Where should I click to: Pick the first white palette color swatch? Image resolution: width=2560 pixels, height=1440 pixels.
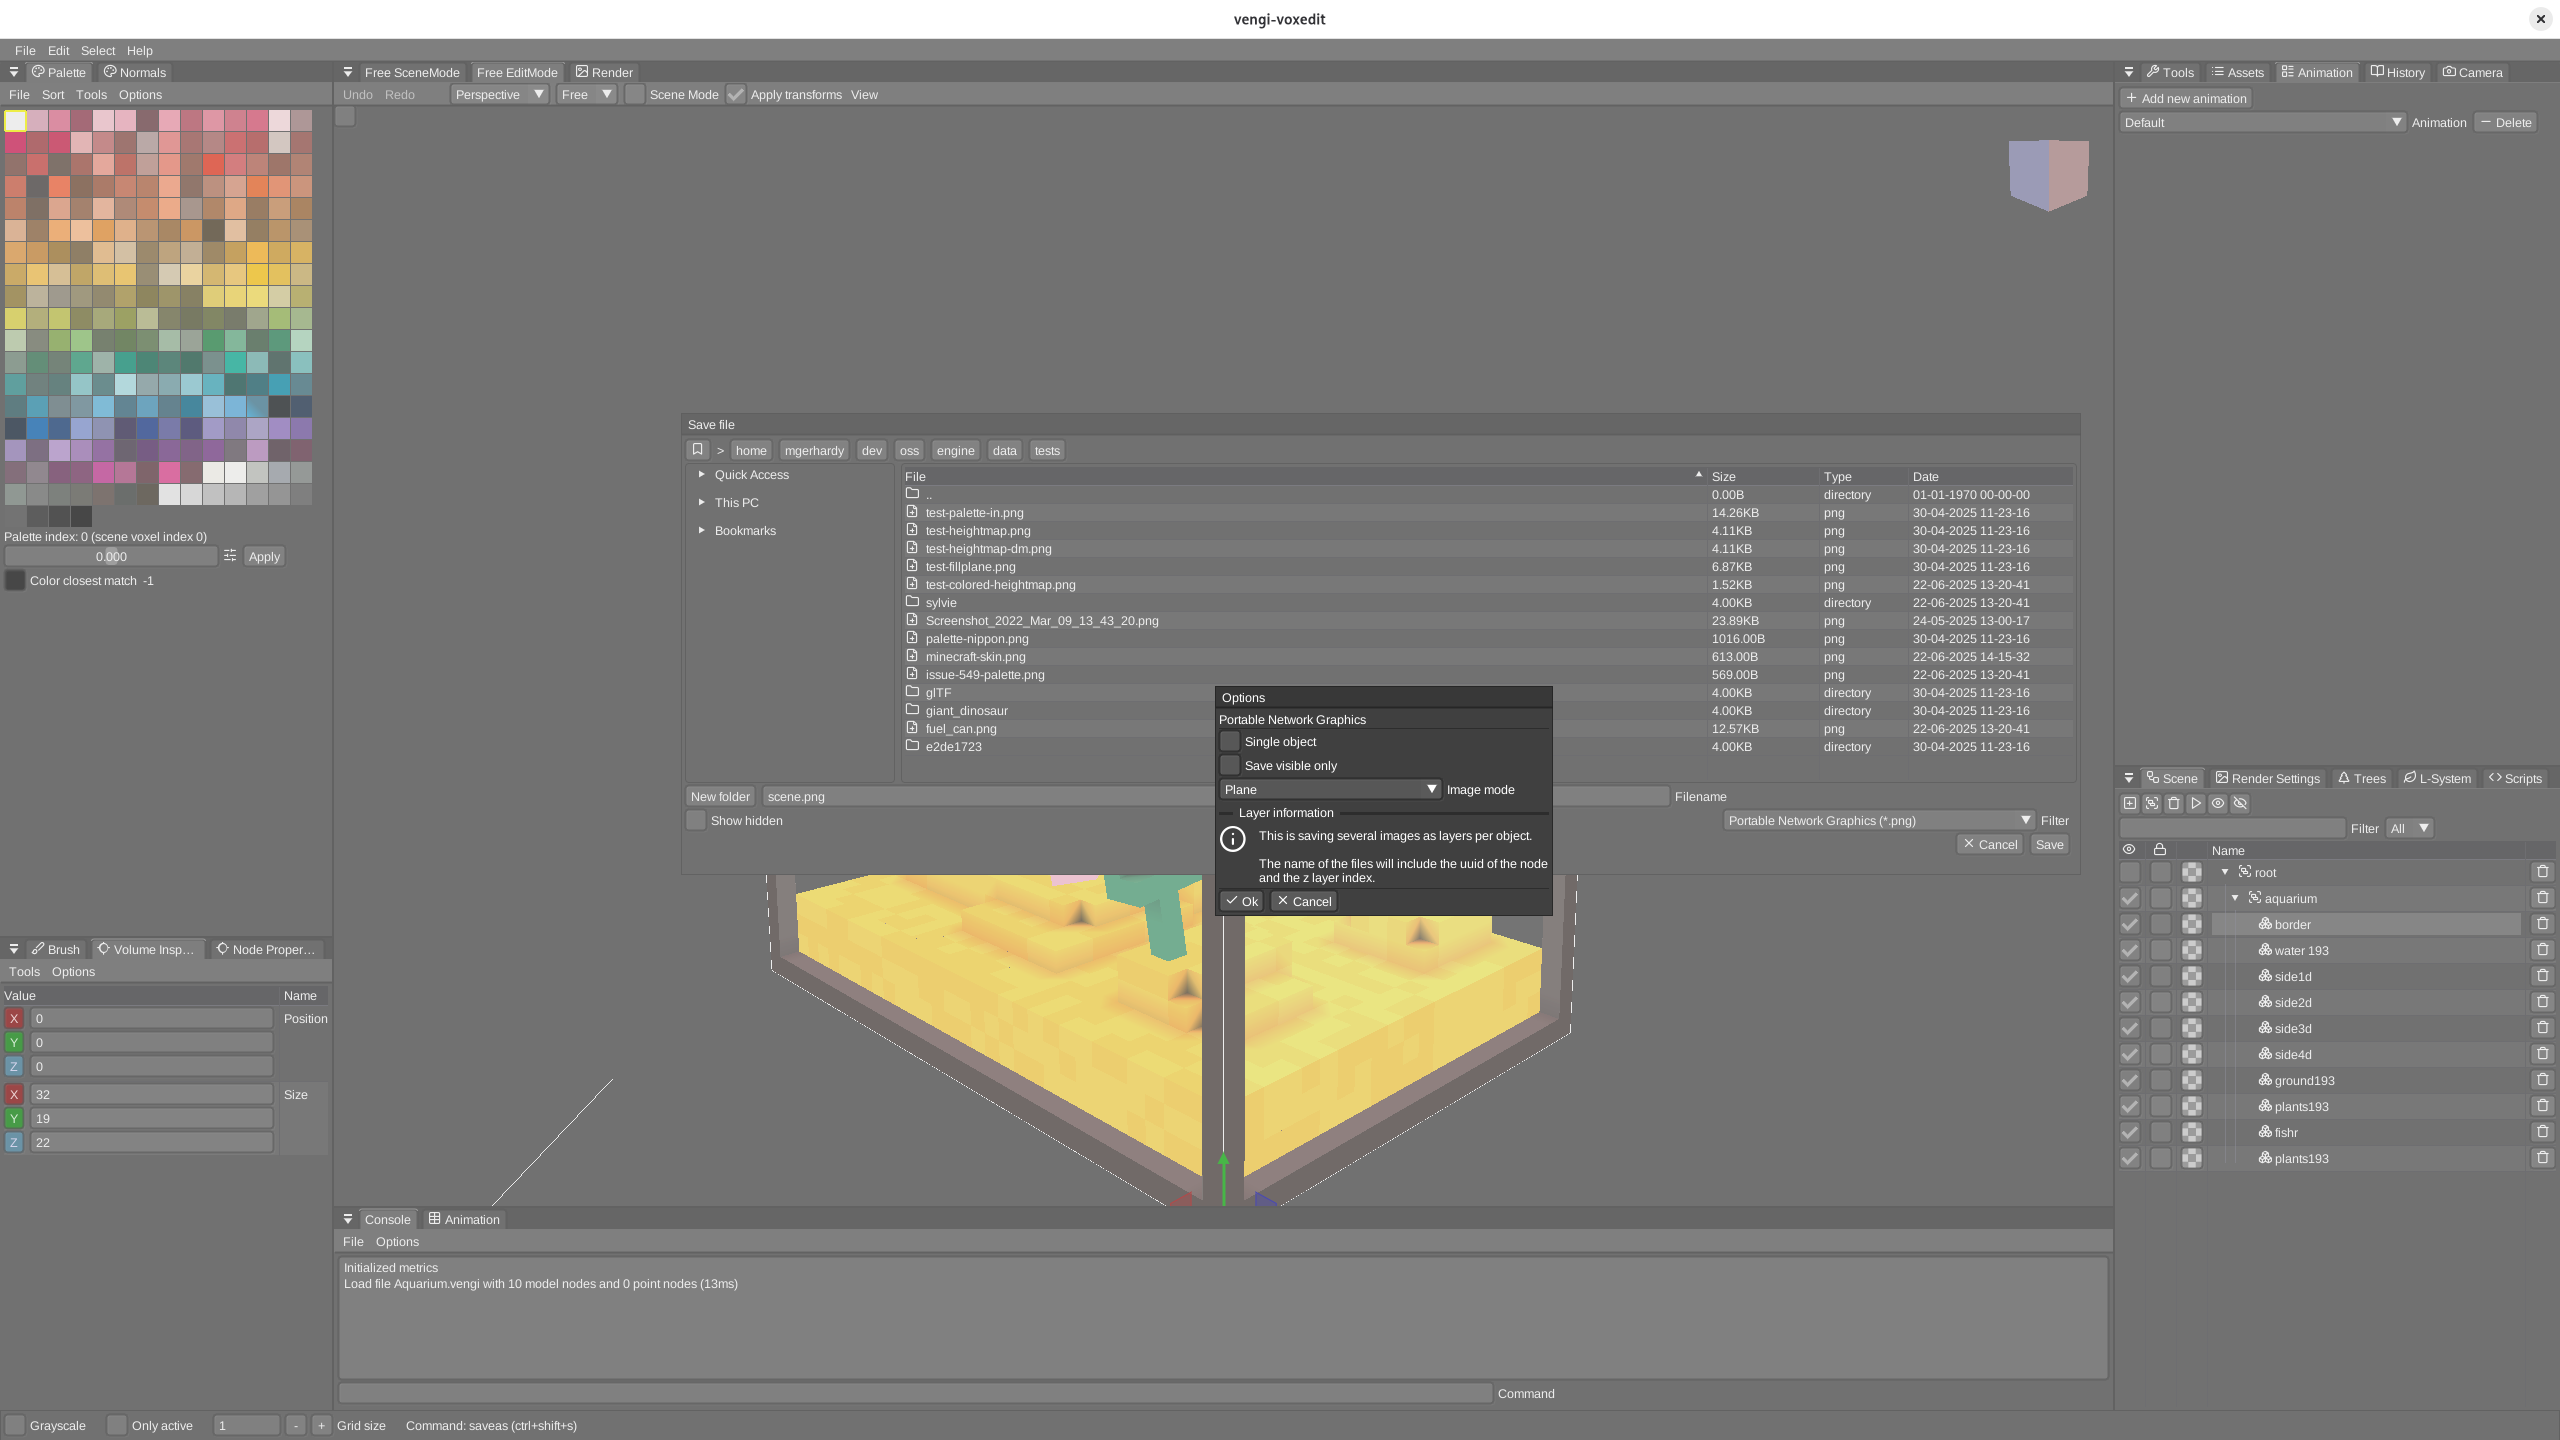16,120
